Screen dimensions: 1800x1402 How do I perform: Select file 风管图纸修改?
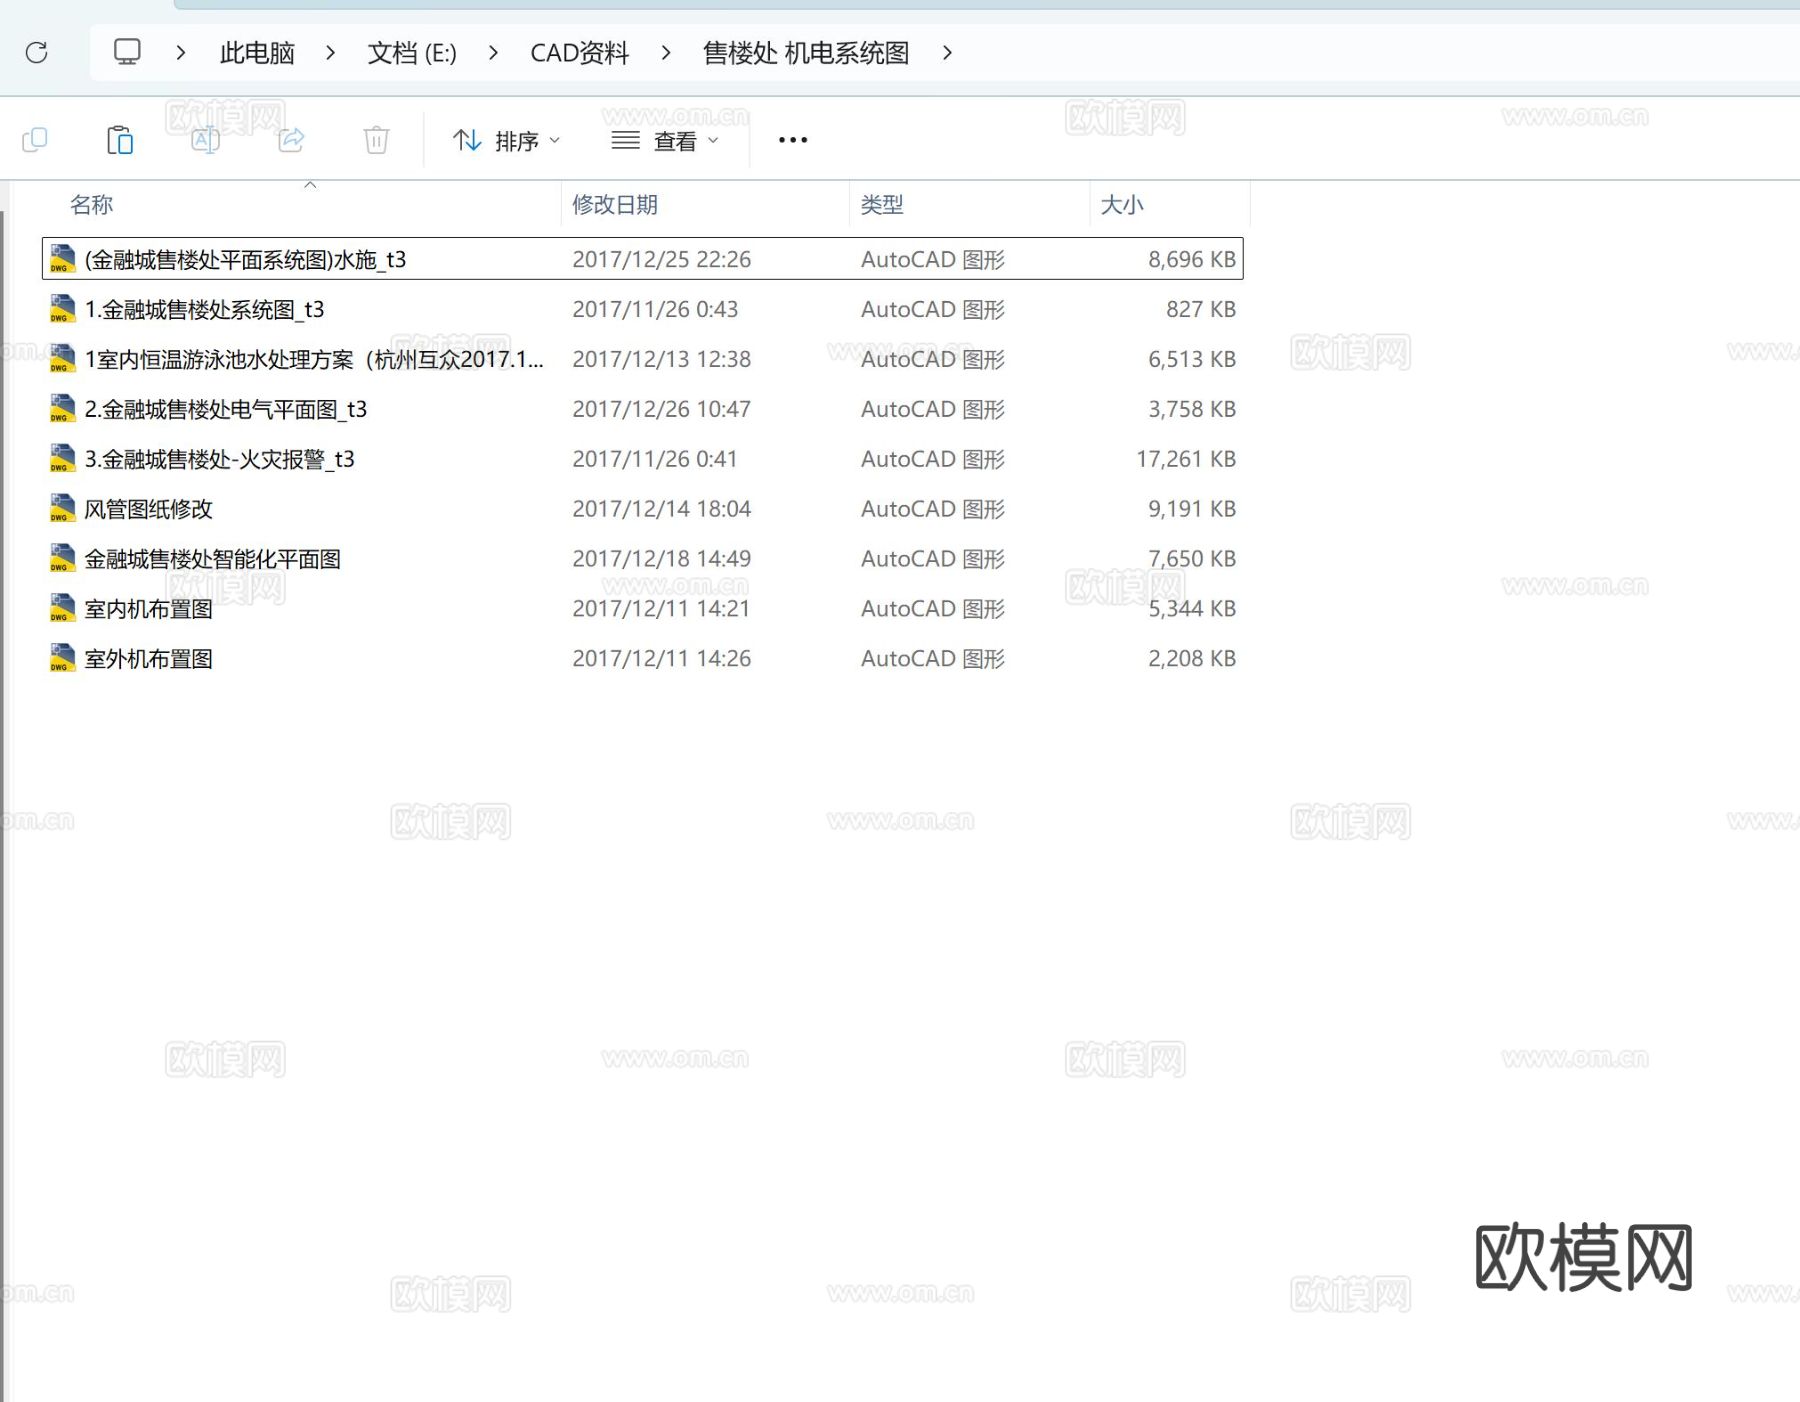pyautogui.click(x=148, y=510)
